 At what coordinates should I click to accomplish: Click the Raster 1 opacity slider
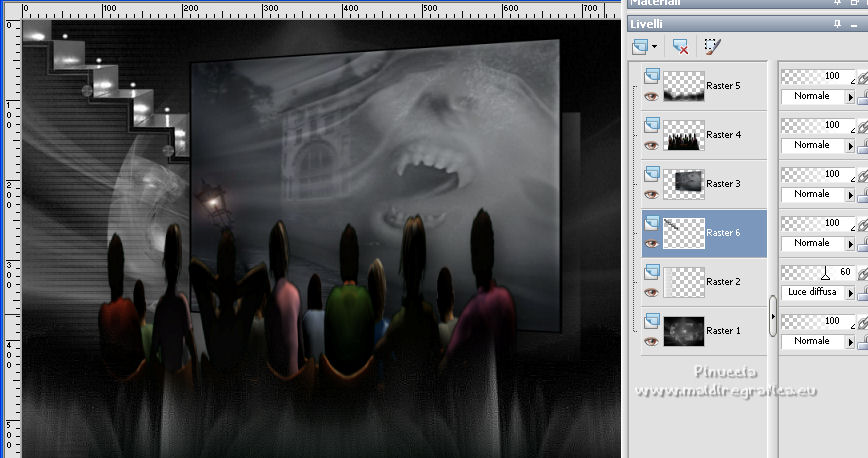click(x=818, y=321)
